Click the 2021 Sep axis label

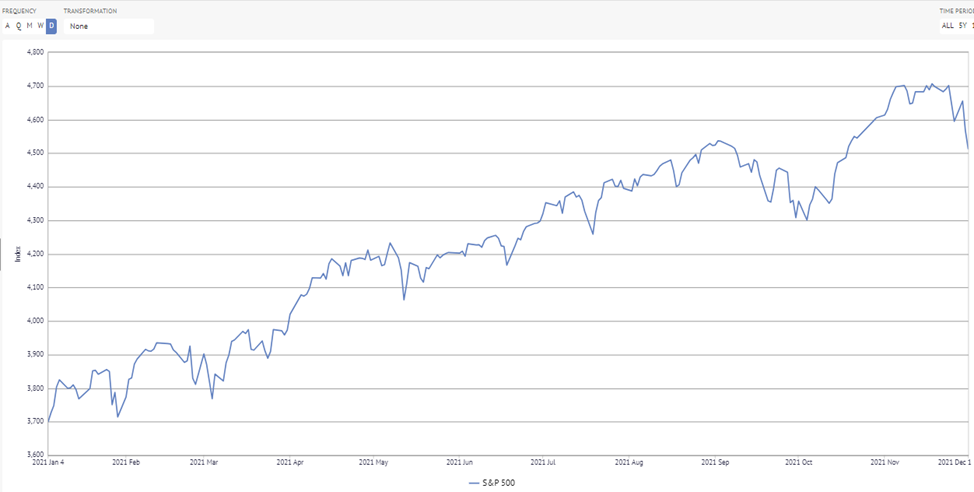pyautogui.click(x=715, y=463)
